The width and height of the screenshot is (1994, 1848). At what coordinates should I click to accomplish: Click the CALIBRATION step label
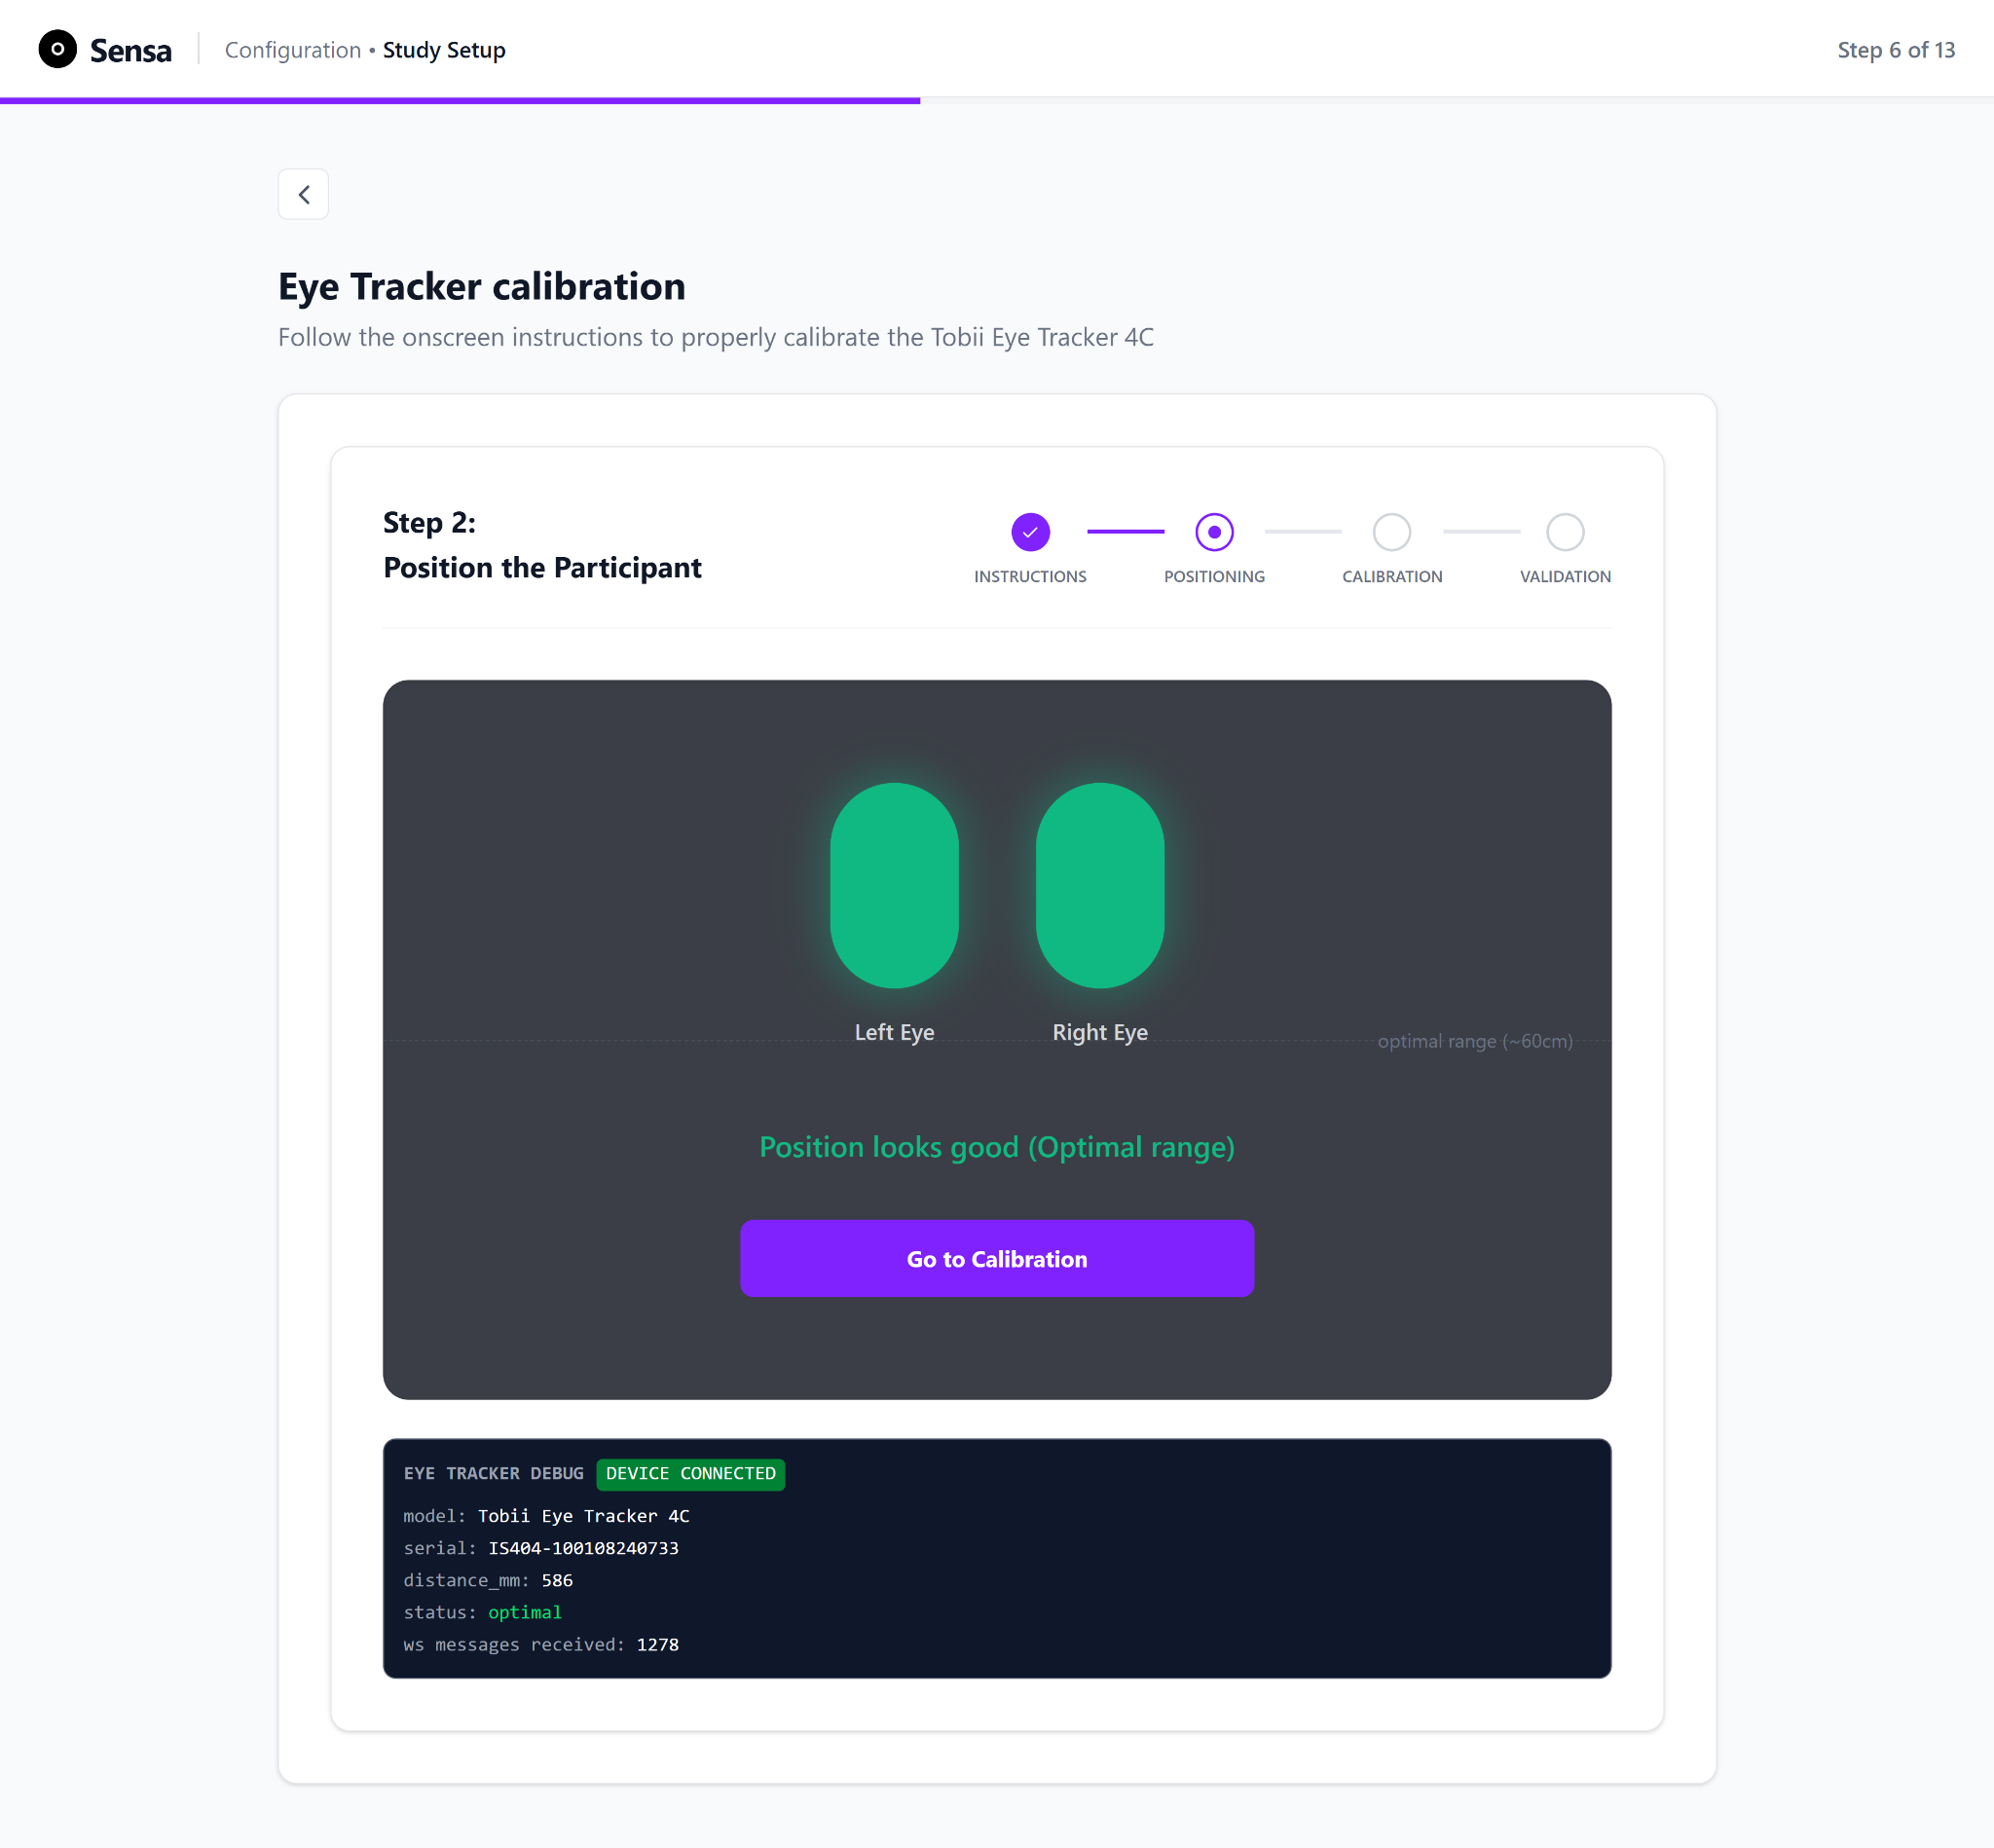(1392, 577)
